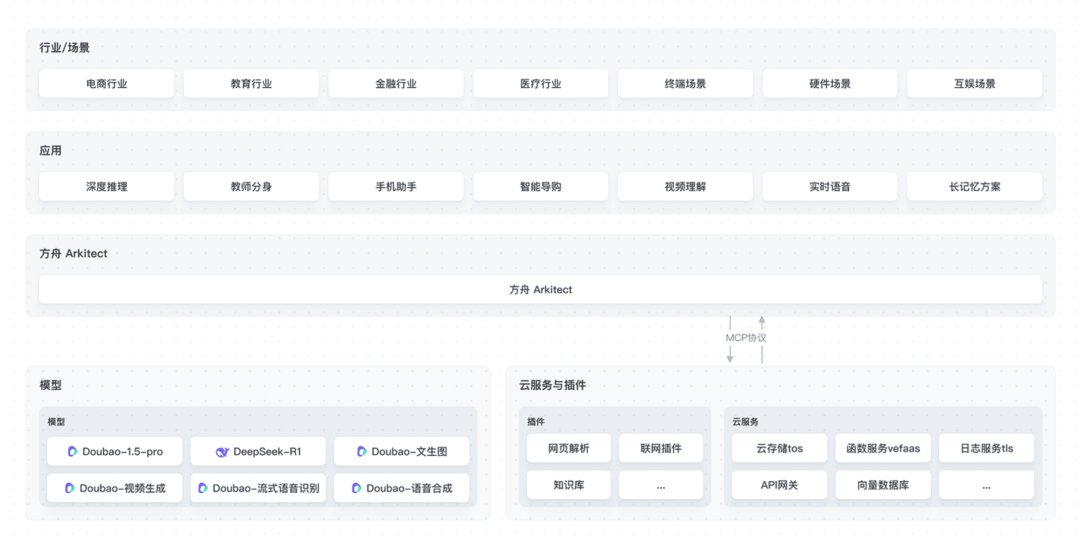
Task: Select the 向量数据库 card
Action: tap(883, 485)
